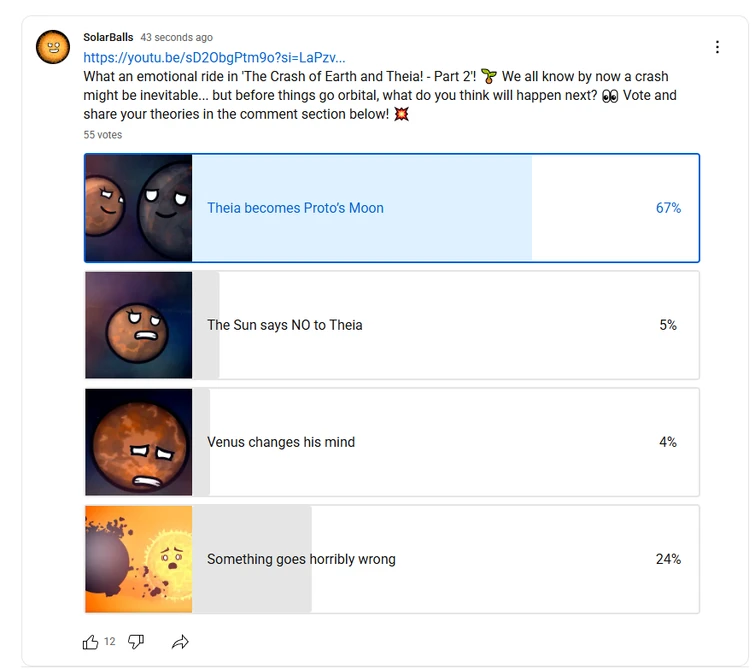The image size is (755, 669).
Task: Vote for Theia becomes Proto's Moon
Action: tap(295, 208)
